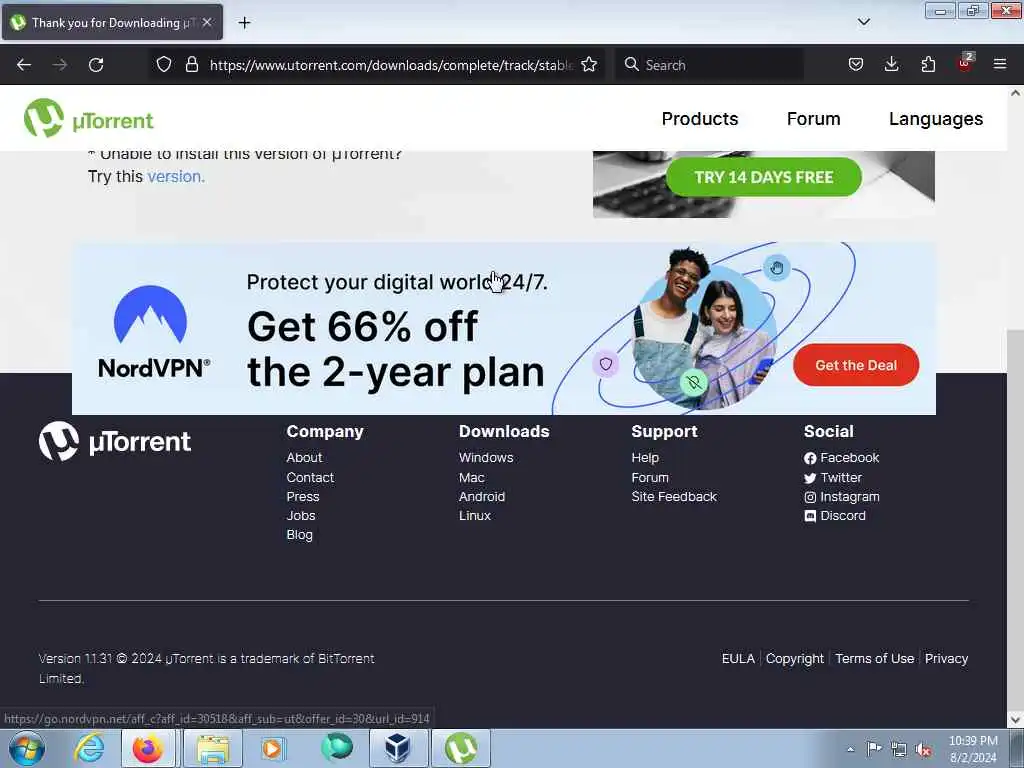This screenshot has height=768, width=1024.
Task: Bookmark this page with the star icon
Action: (589, 64)
